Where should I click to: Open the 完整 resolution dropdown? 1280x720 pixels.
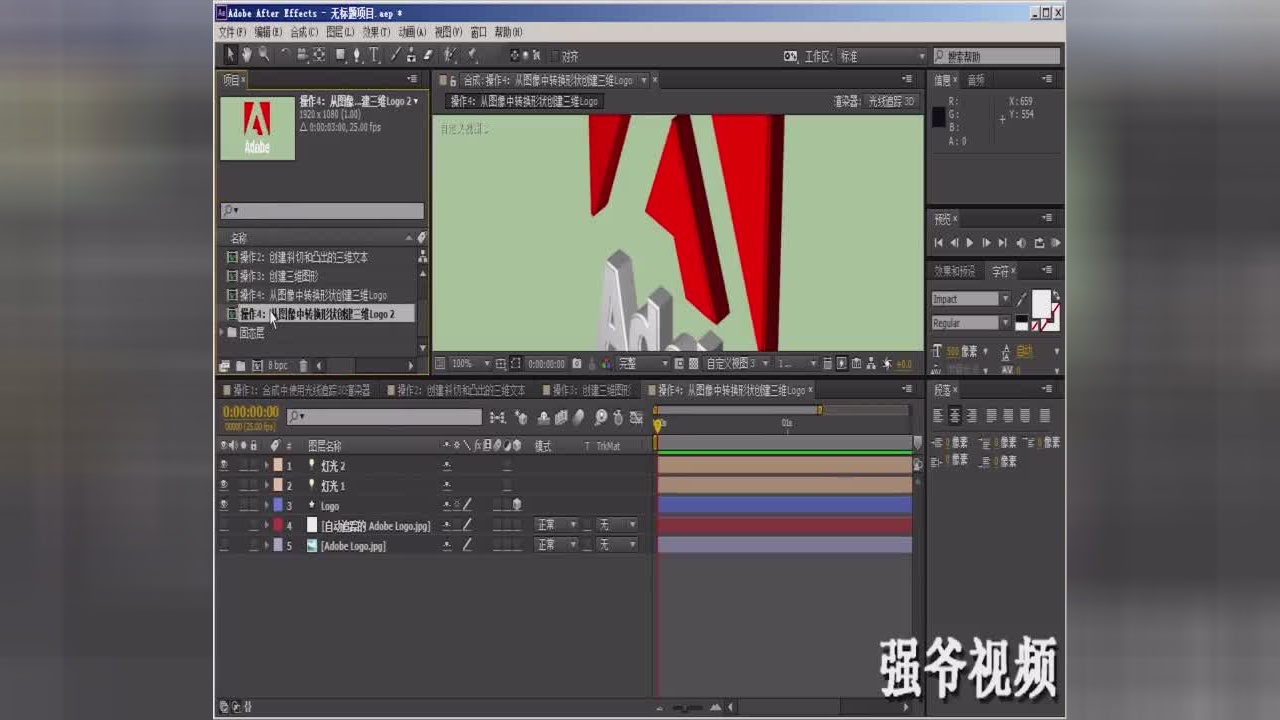coord(641,364)
